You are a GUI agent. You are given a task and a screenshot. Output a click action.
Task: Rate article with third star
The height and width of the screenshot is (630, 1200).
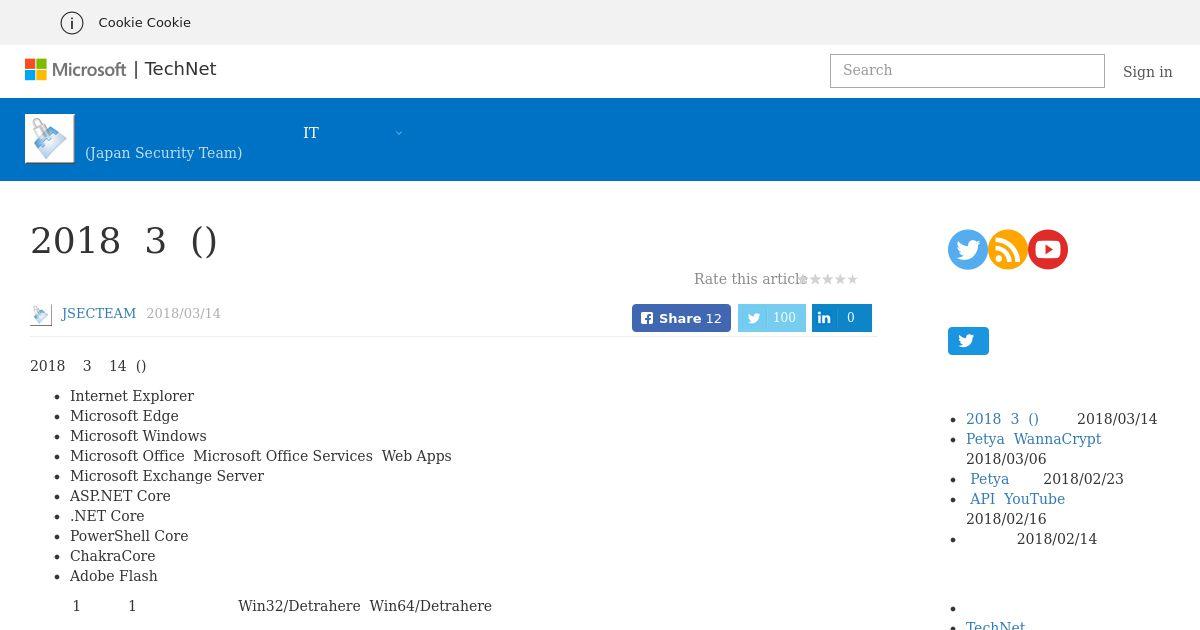tap(828, 279)
